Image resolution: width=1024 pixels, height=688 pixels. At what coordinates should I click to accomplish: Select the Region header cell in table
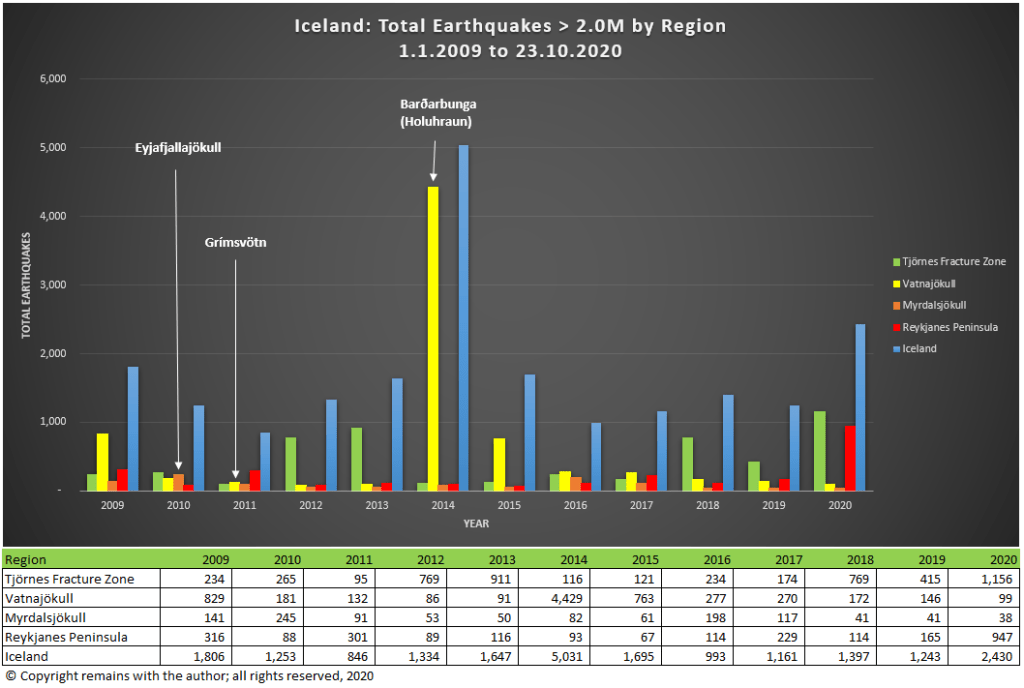27,560
